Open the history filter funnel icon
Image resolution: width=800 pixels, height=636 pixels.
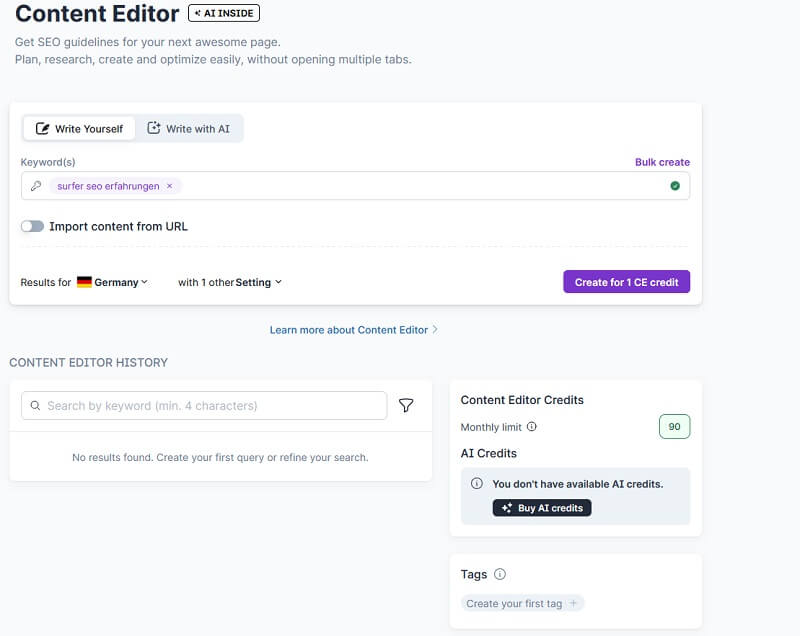point(406,405)
